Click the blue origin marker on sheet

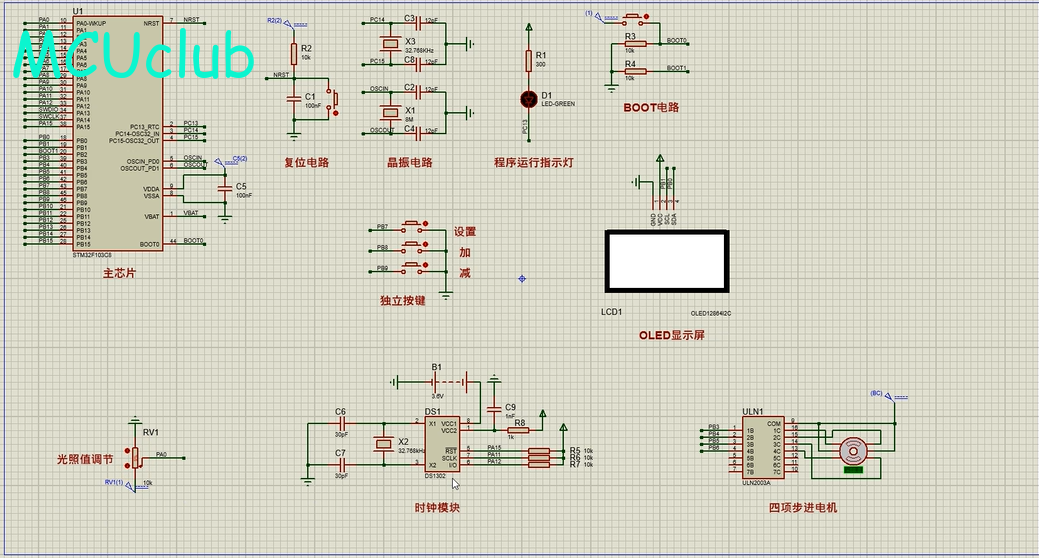pyautogui.click(x=522, y=279)
